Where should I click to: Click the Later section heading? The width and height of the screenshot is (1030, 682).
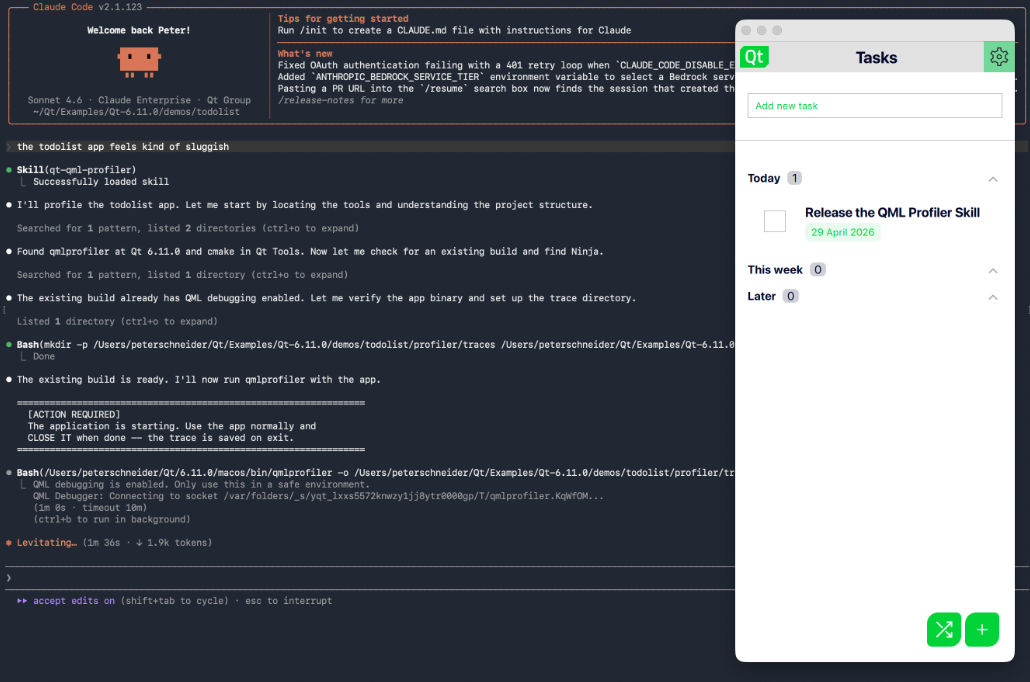click(761, 296)
